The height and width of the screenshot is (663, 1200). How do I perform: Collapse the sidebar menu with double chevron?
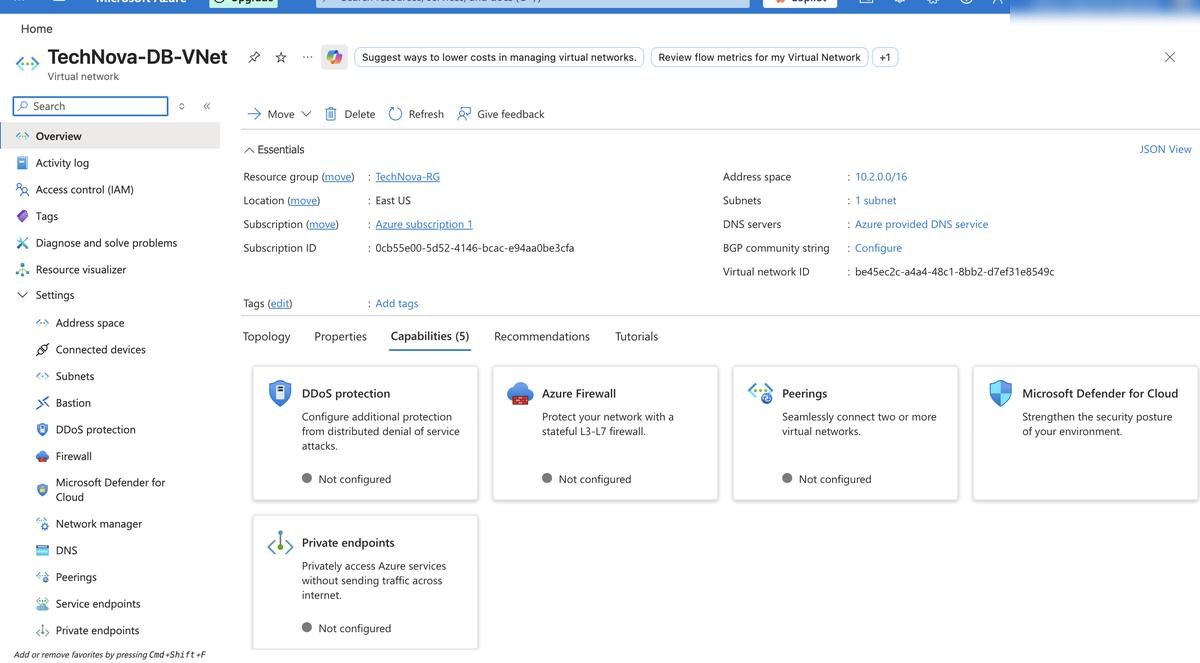click(206, 106)
